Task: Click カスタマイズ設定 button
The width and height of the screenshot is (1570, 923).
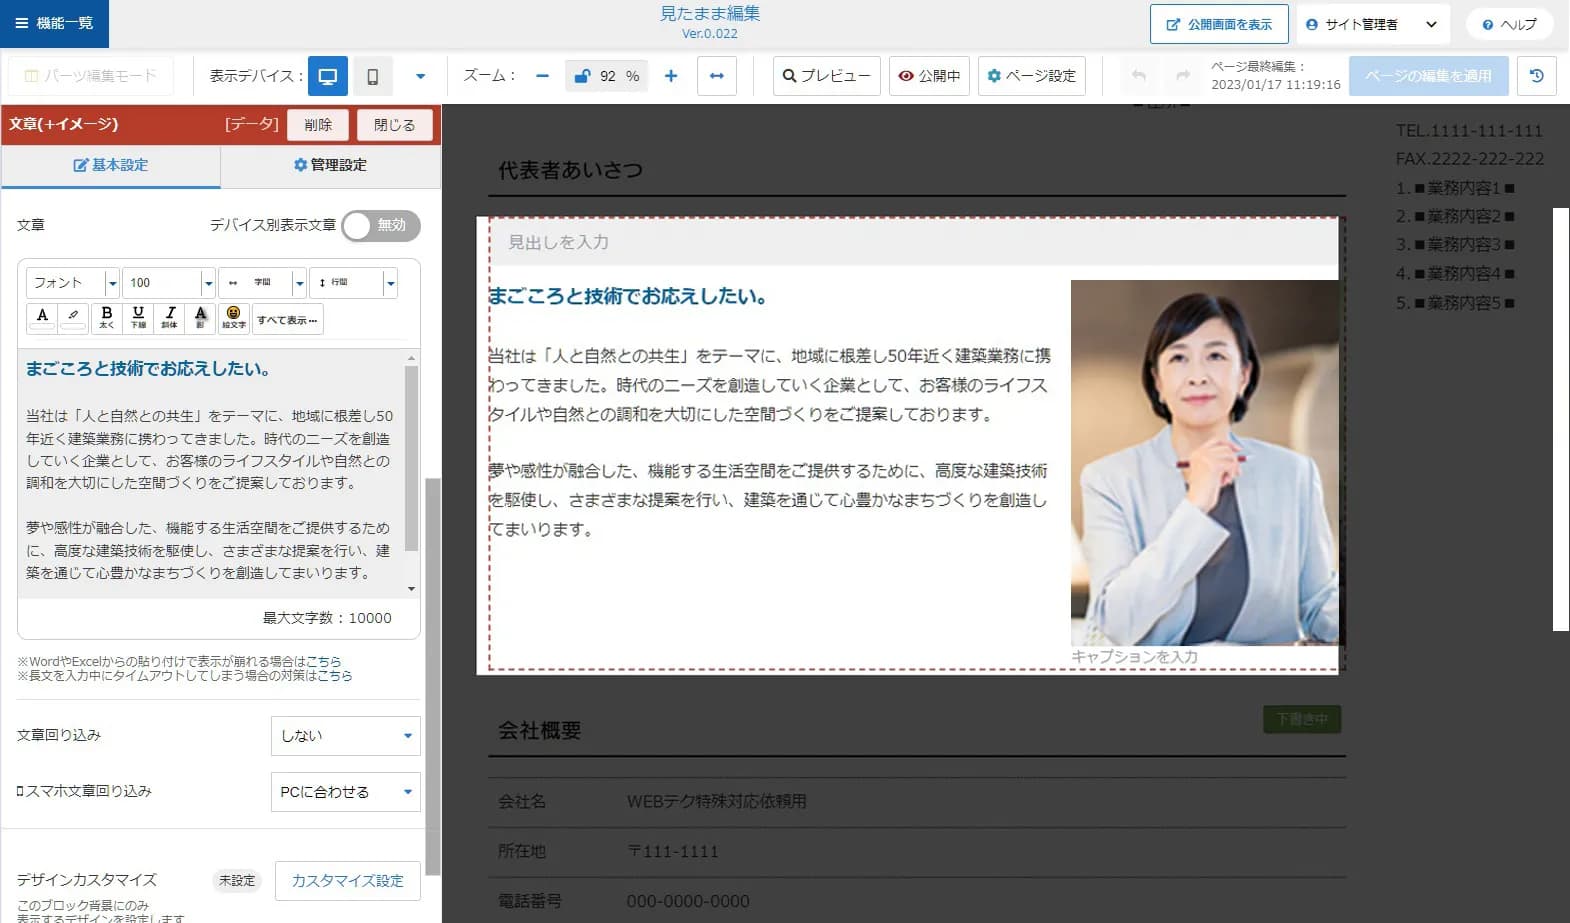Action: [347, 881]
